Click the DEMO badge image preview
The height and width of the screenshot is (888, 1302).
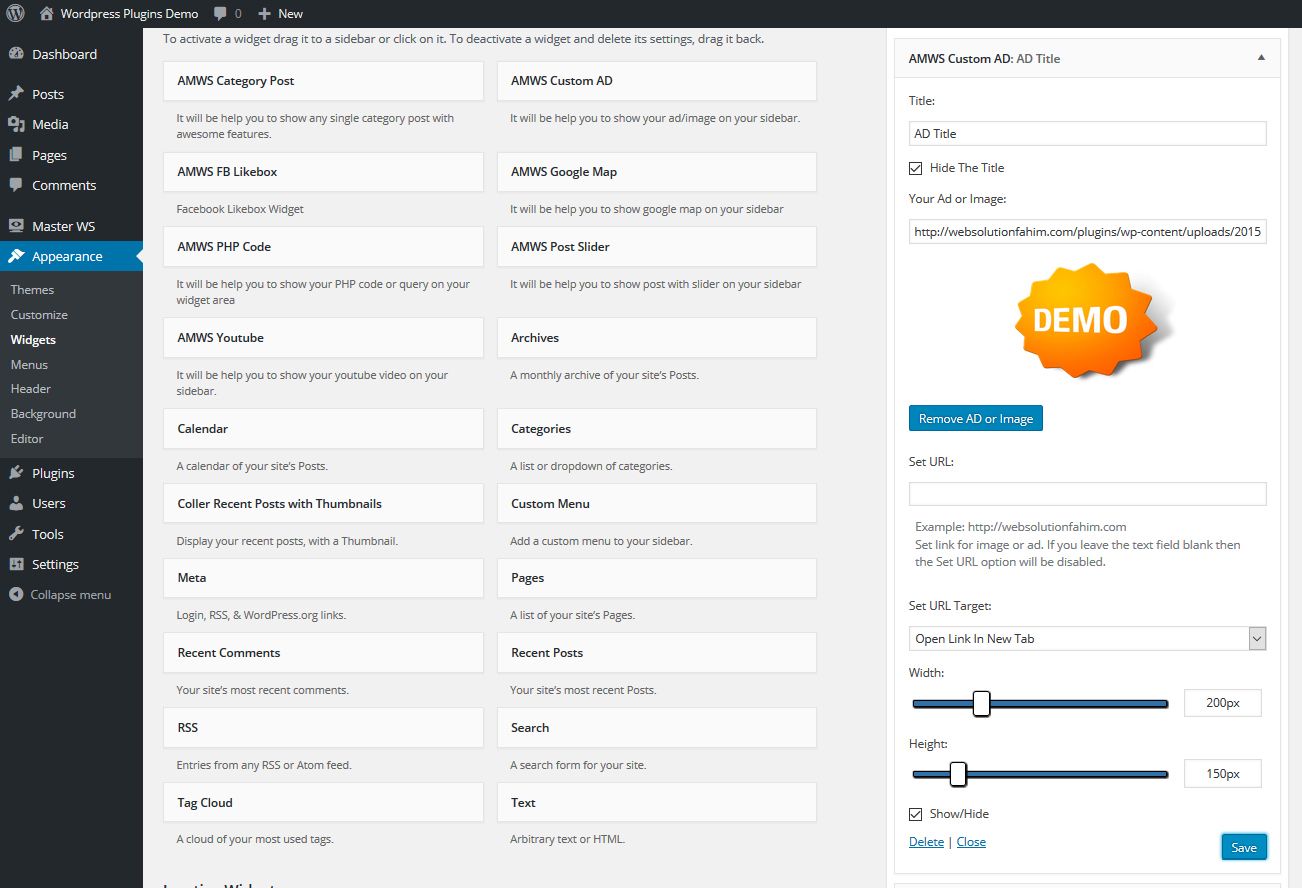[1087, 320]
